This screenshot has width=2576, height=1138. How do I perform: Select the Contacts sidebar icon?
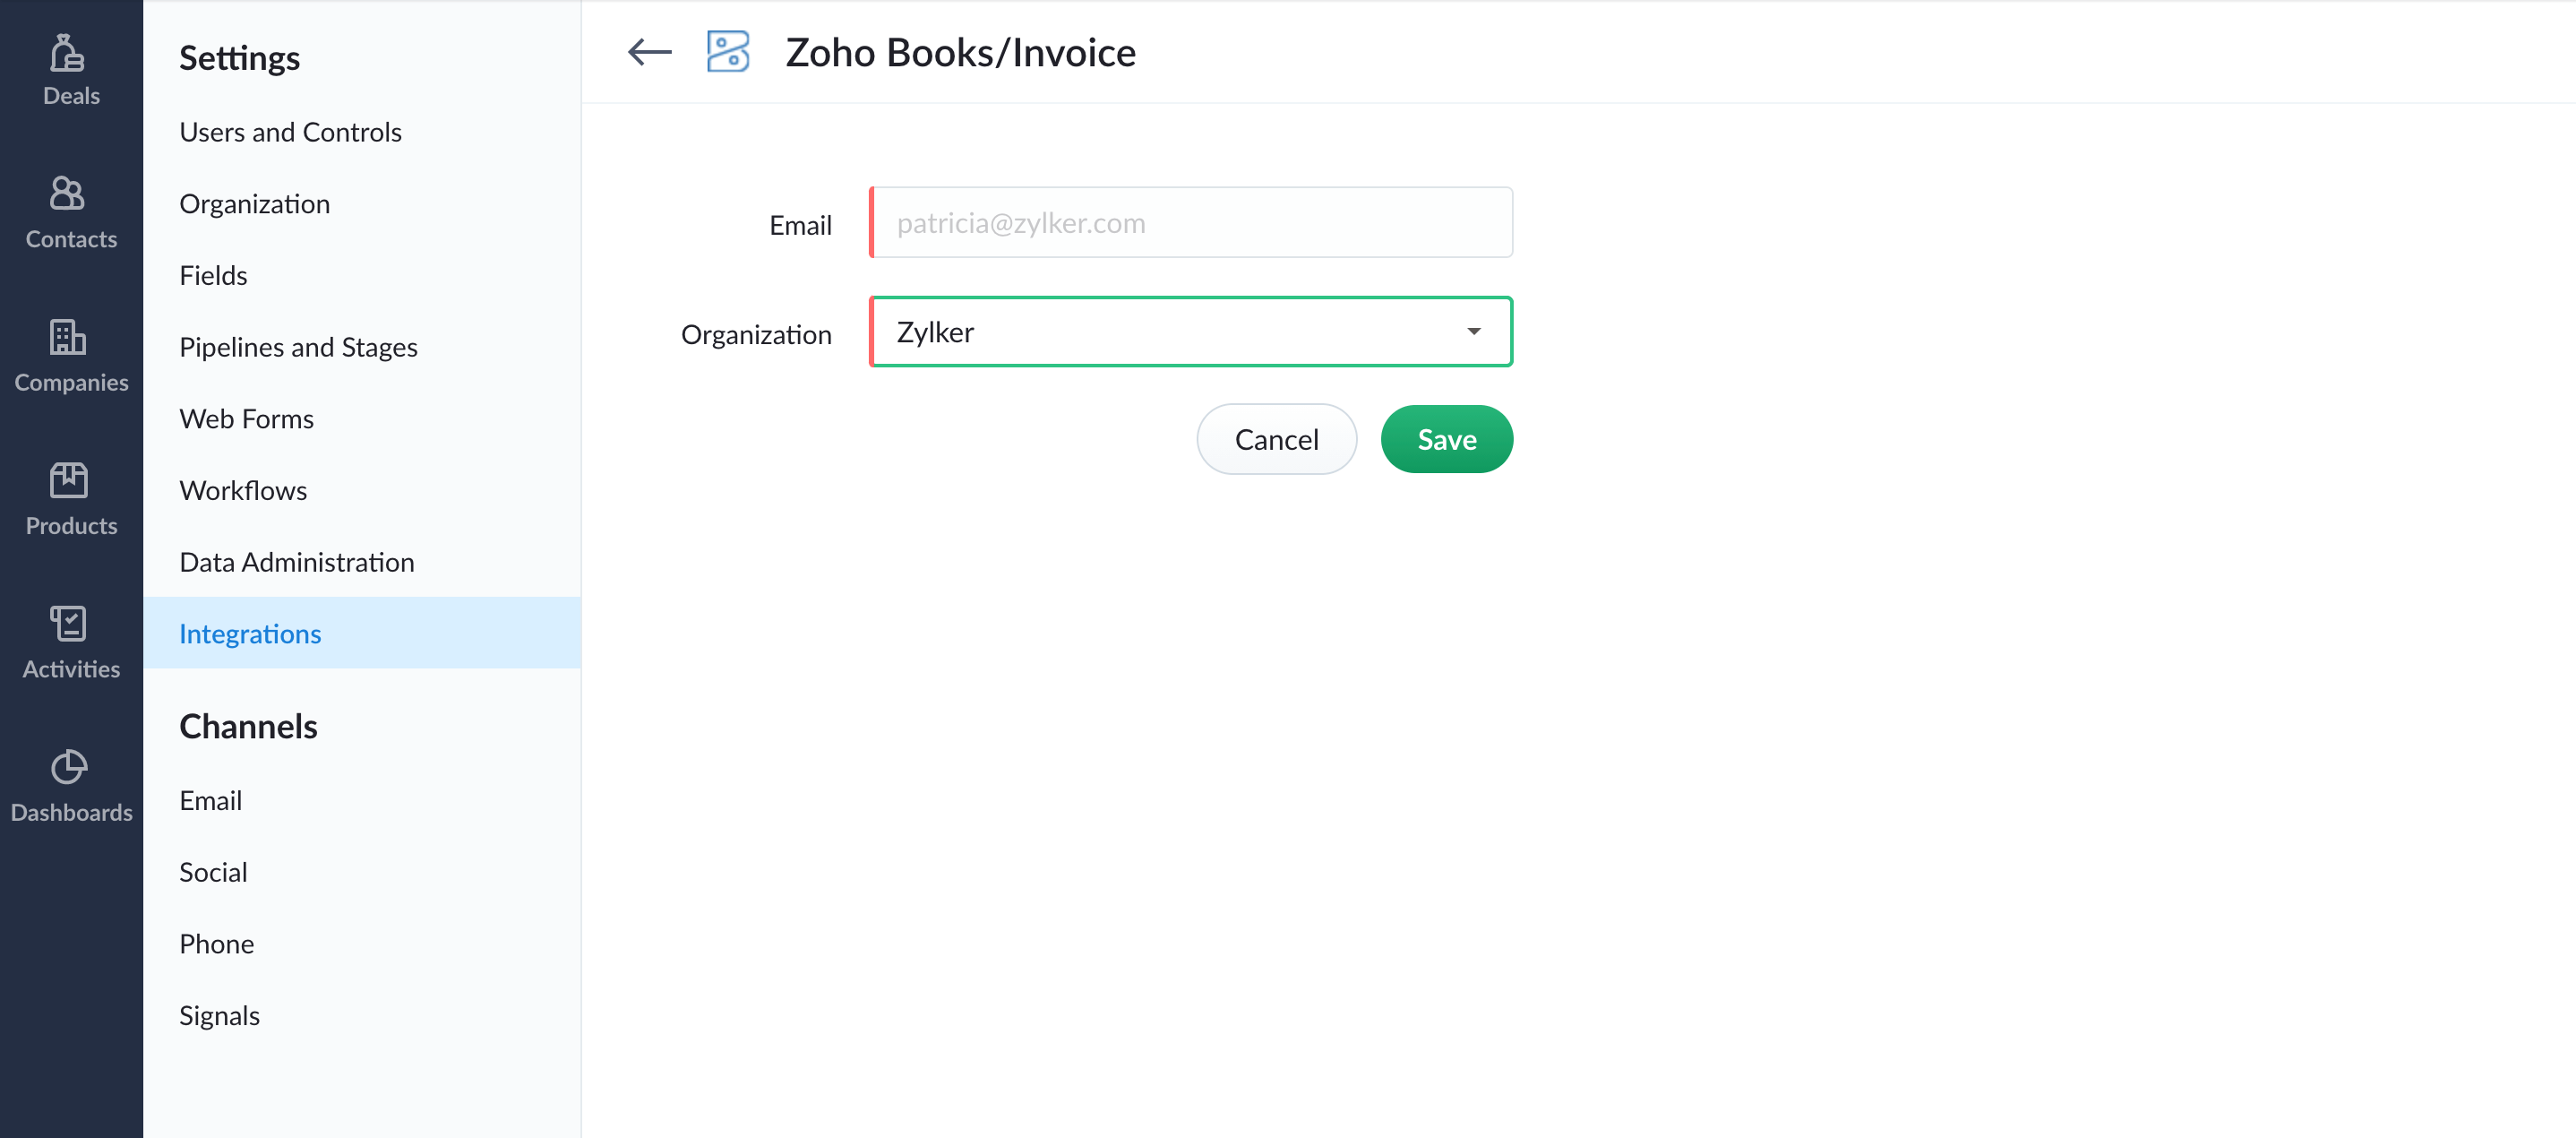coord(68,197)
